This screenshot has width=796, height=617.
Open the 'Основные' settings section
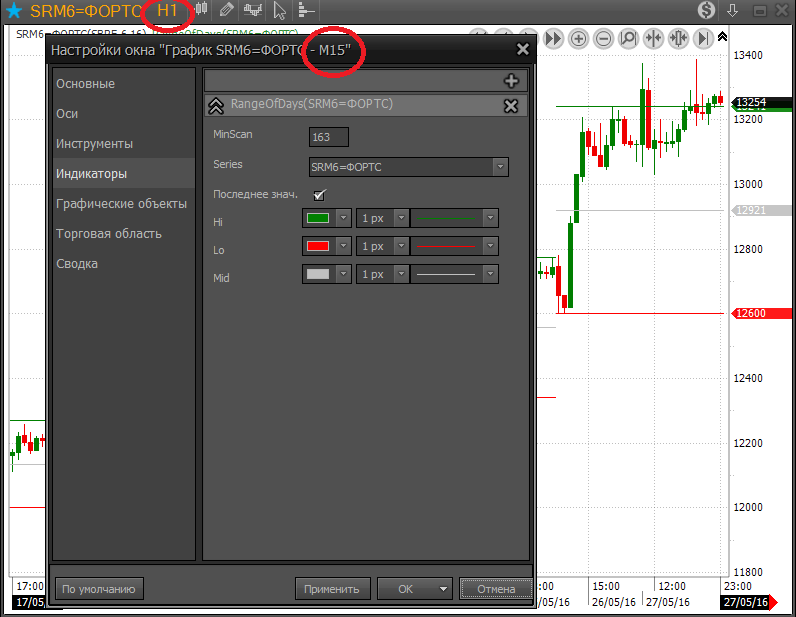(x=85, y=84)
